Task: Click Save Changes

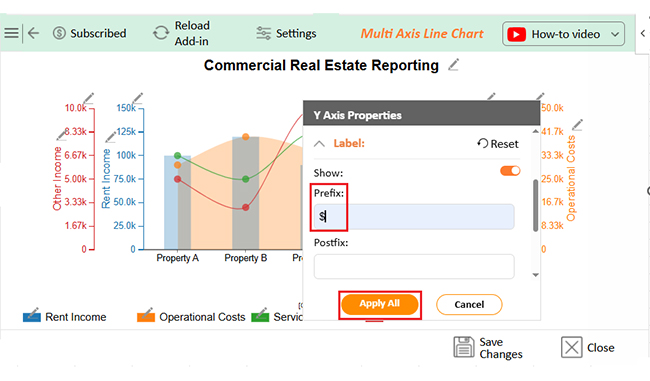Action: [x=488, y=347]
